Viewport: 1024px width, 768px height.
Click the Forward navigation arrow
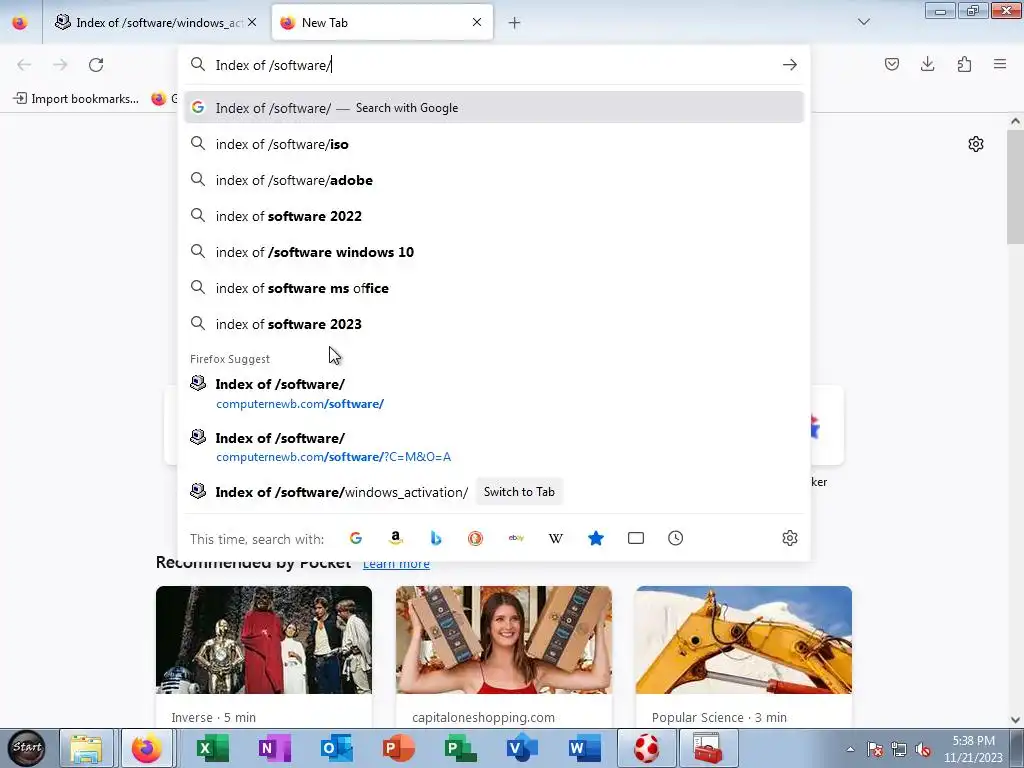point(60,65)
